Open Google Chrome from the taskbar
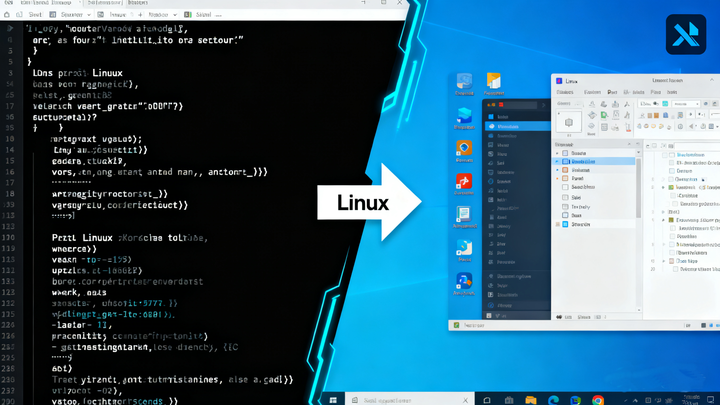 pos(597,400)
